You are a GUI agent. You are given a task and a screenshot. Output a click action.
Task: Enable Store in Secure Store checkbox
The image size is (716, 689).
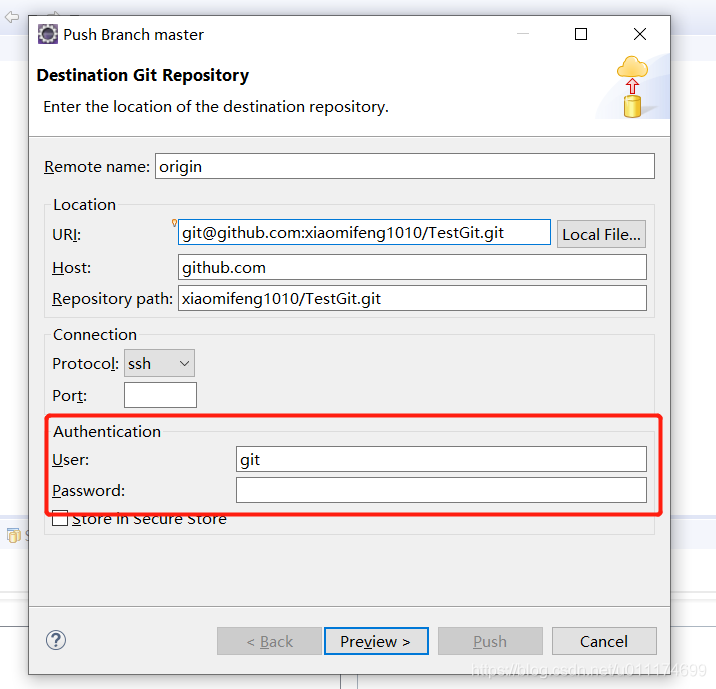point(60,519)
